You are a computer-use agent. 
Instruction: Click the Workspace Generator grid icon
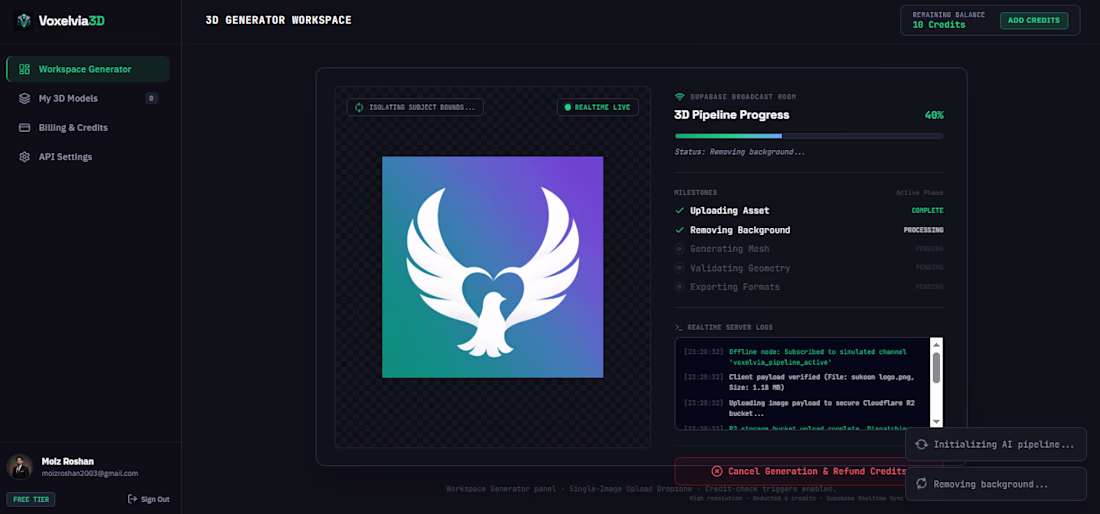click(25, 69)
